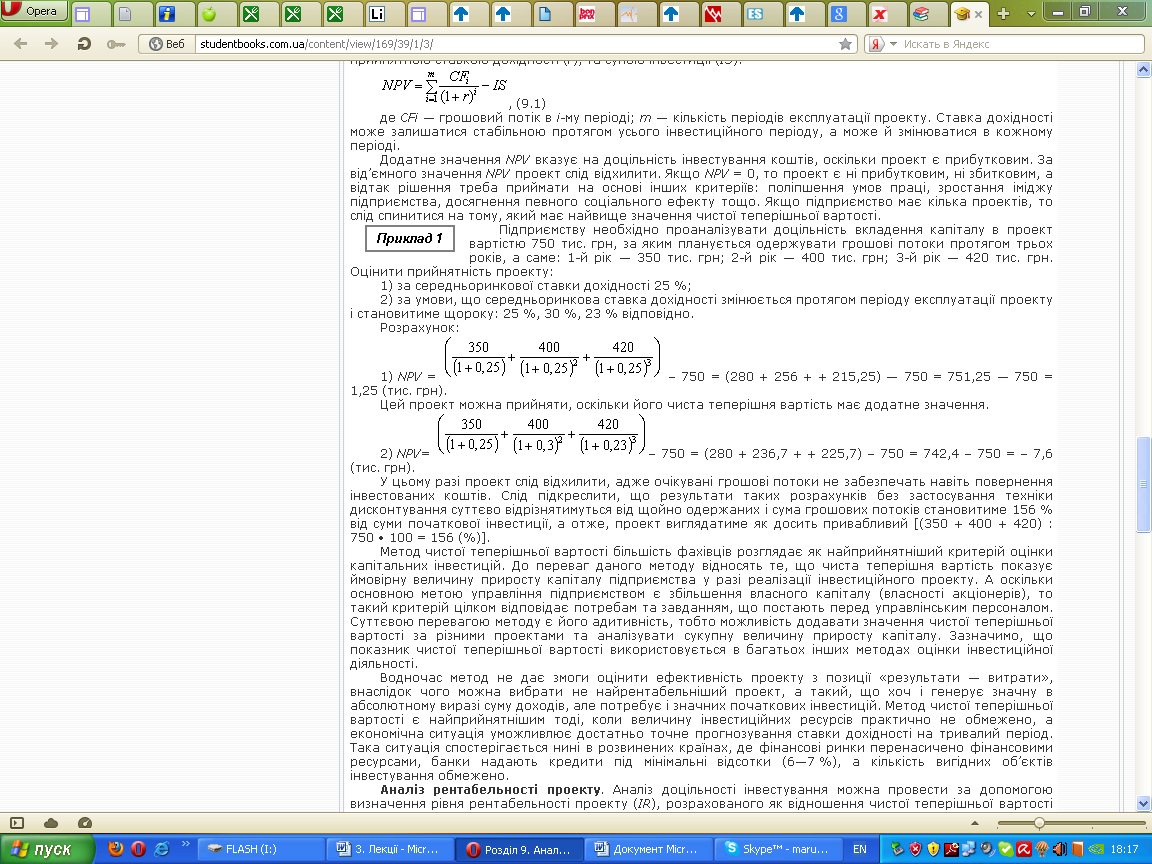Image resolution: width=1152 pixels, height=864 pixels.
Task: Click the 'Розрахунок:' text line
Action: (x=420, y=328)
